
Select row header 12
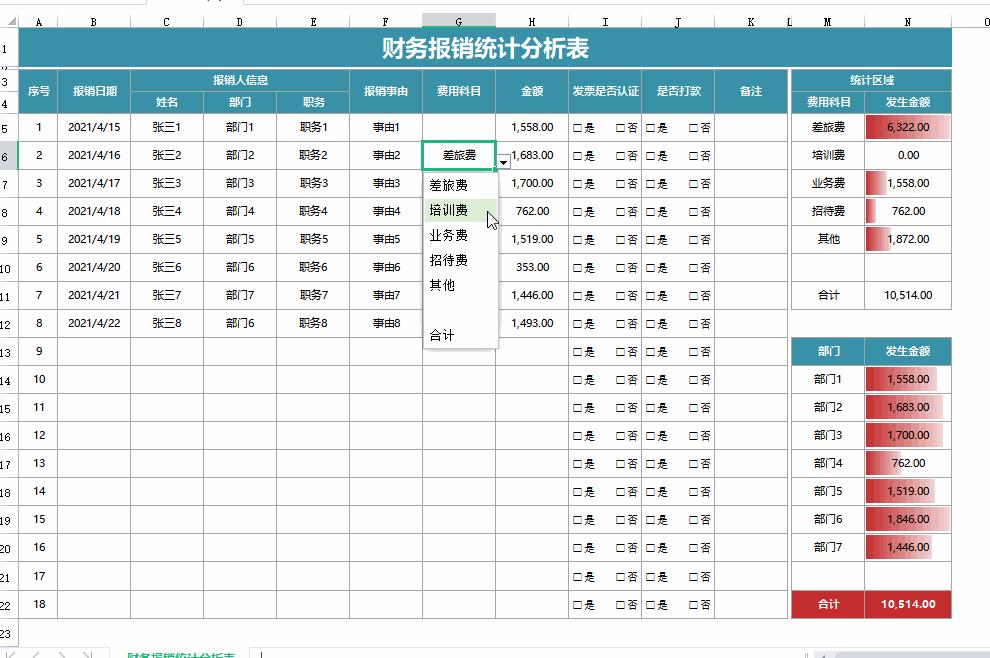coord(10,324)
